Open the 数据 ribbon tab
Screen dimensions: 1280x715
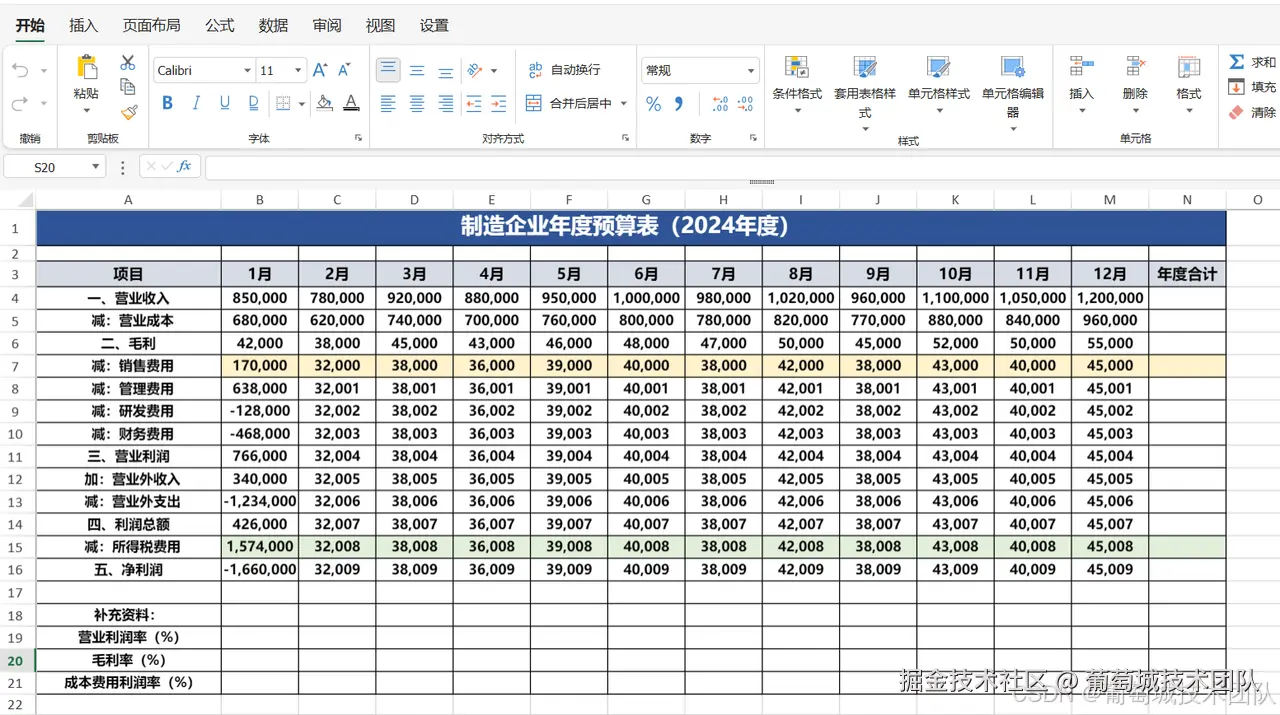click(272, 25)
